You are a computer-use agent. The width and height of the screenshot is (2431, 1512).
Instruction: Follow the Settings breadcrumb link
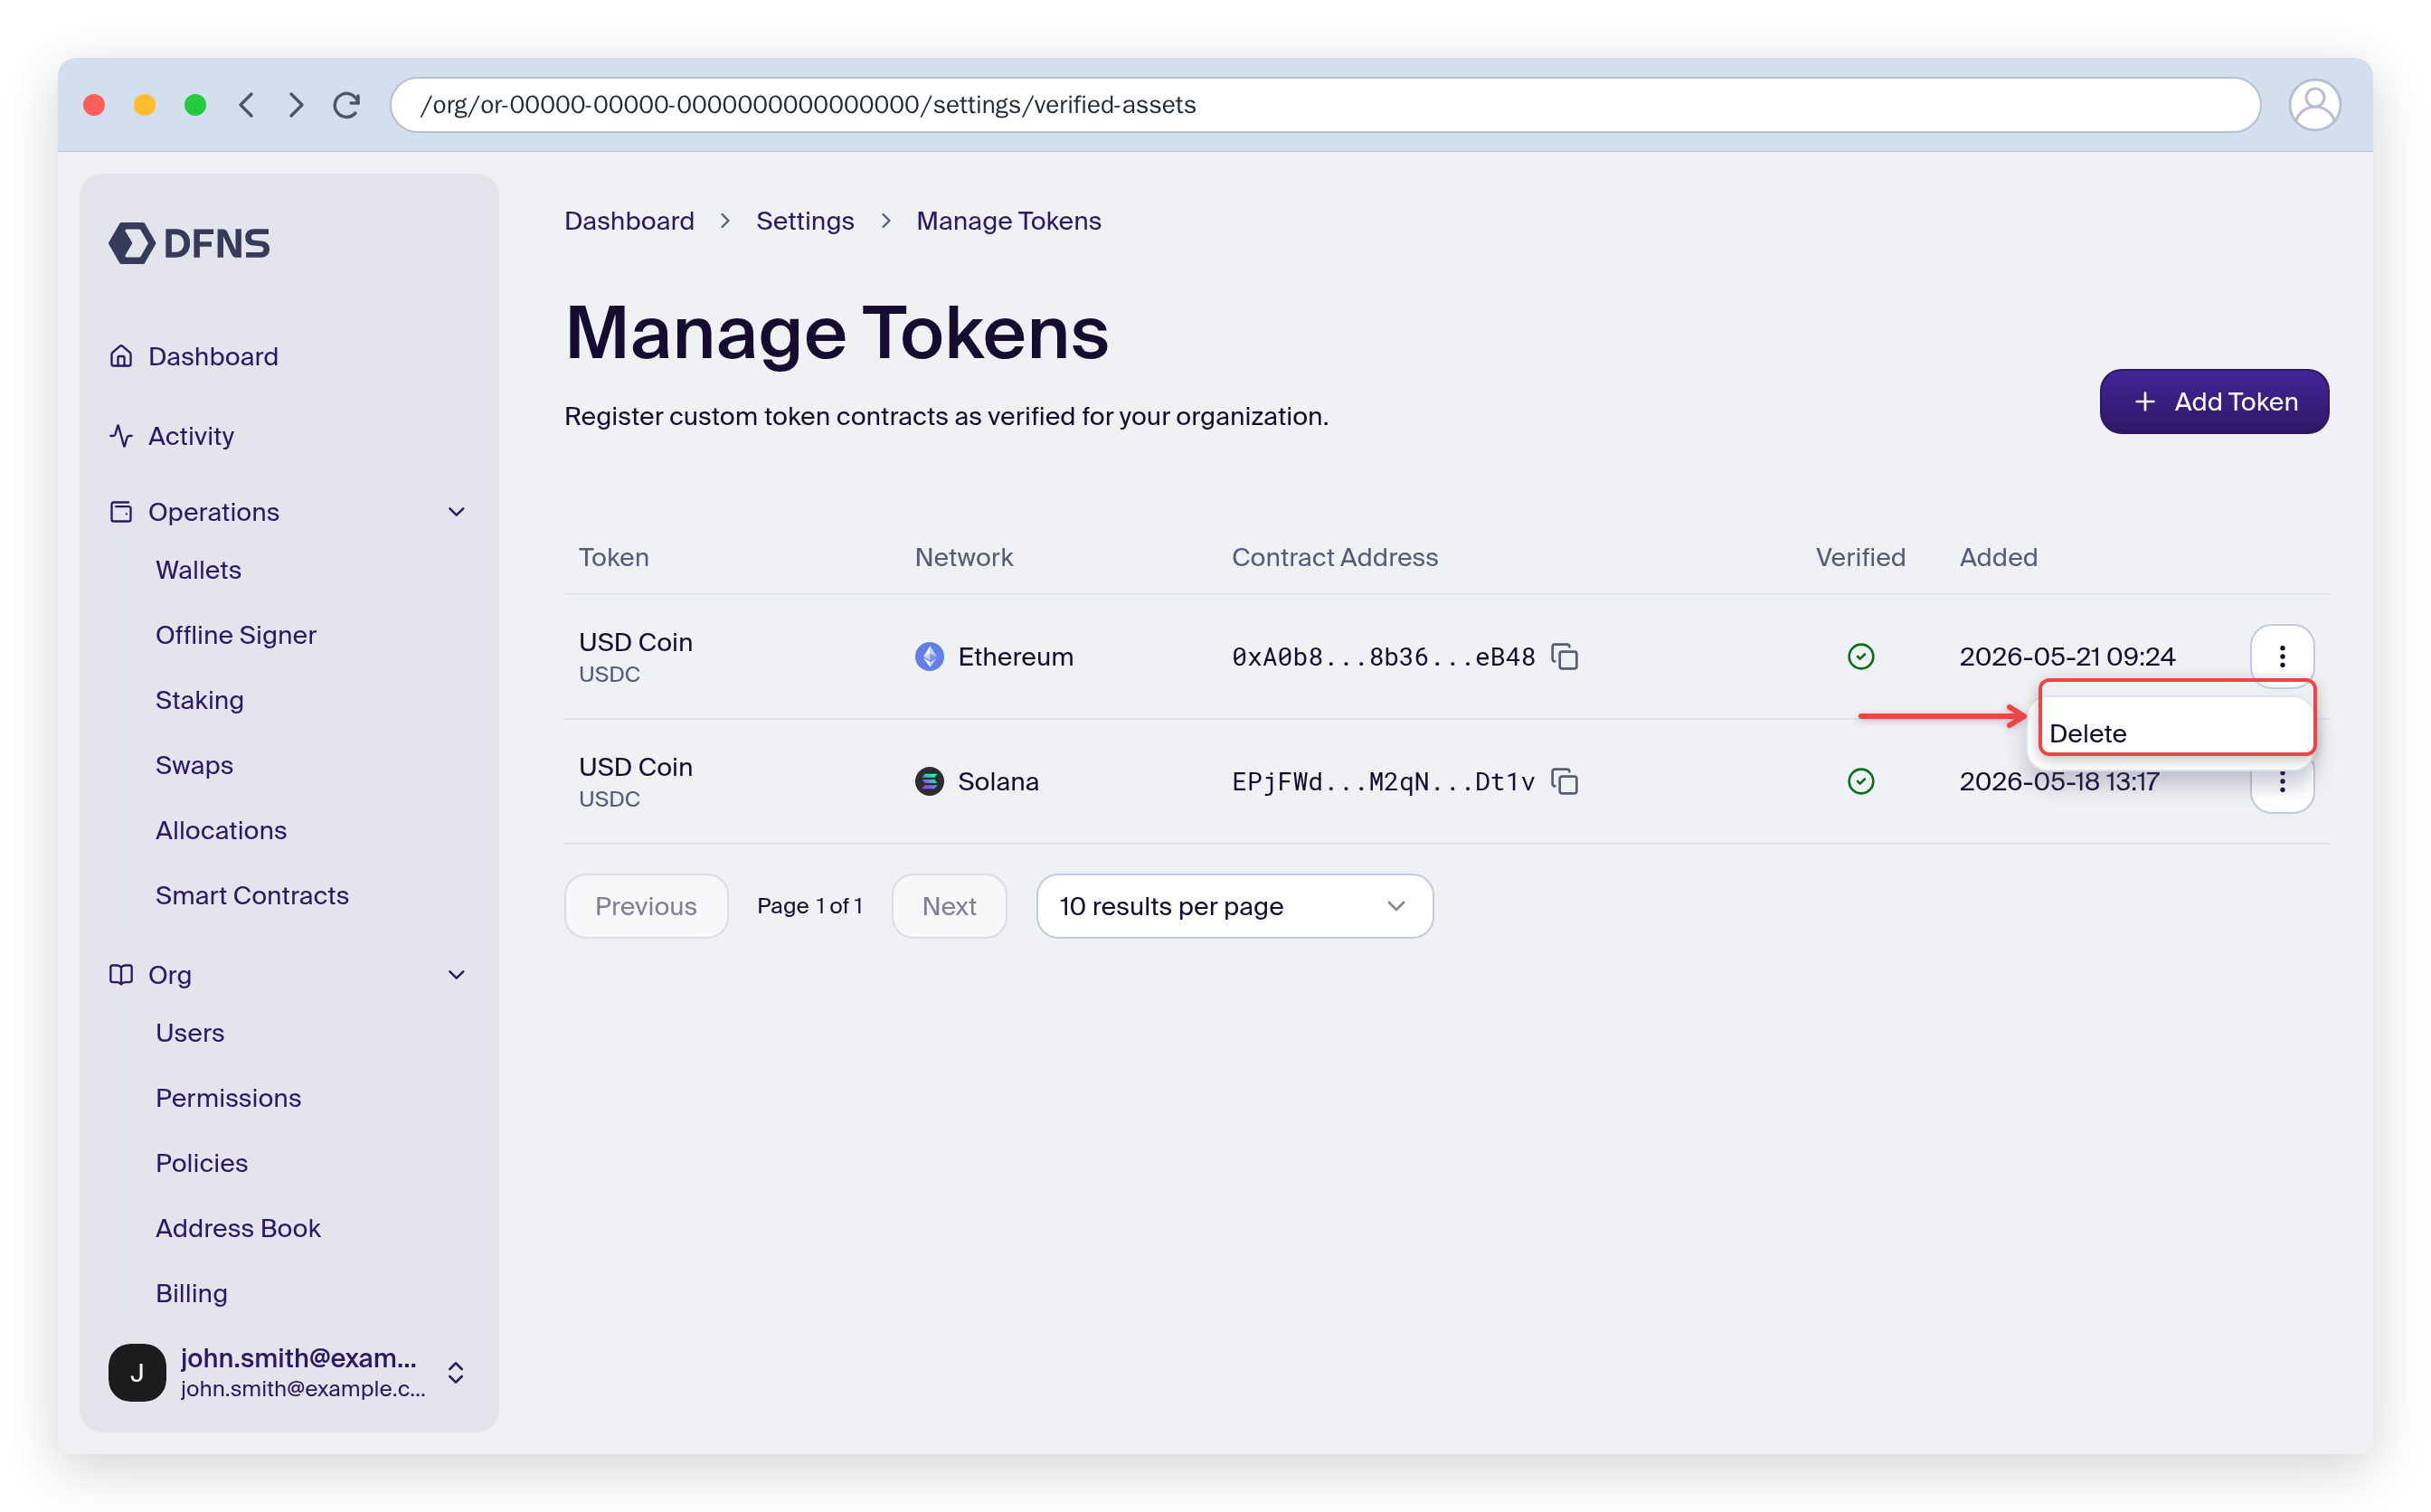(x=805, y=221)
